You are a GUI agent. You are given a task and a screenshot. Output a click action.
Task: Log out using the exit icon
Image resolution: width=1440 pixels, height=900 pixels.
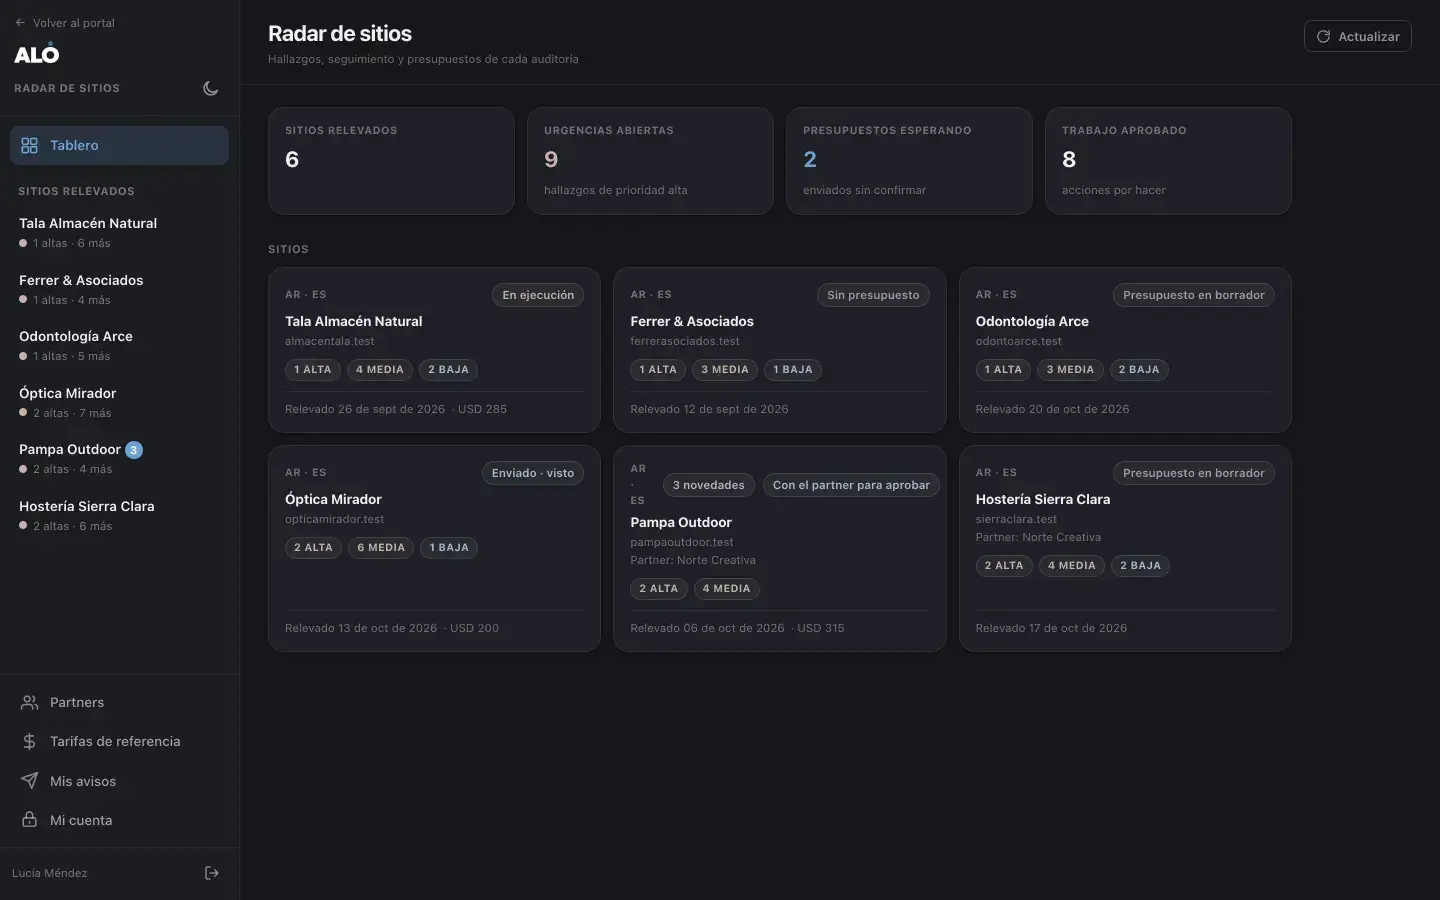(x=212, y=873)
